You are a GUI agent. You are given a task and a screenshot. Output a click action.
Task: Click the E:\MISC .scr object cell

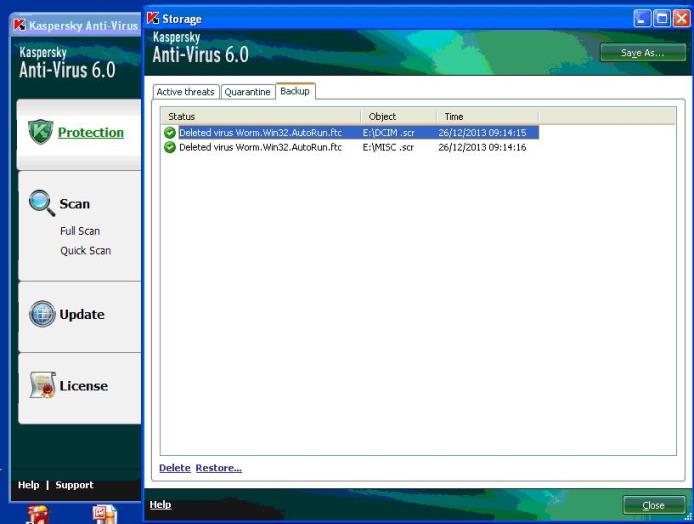pos(388,147)
